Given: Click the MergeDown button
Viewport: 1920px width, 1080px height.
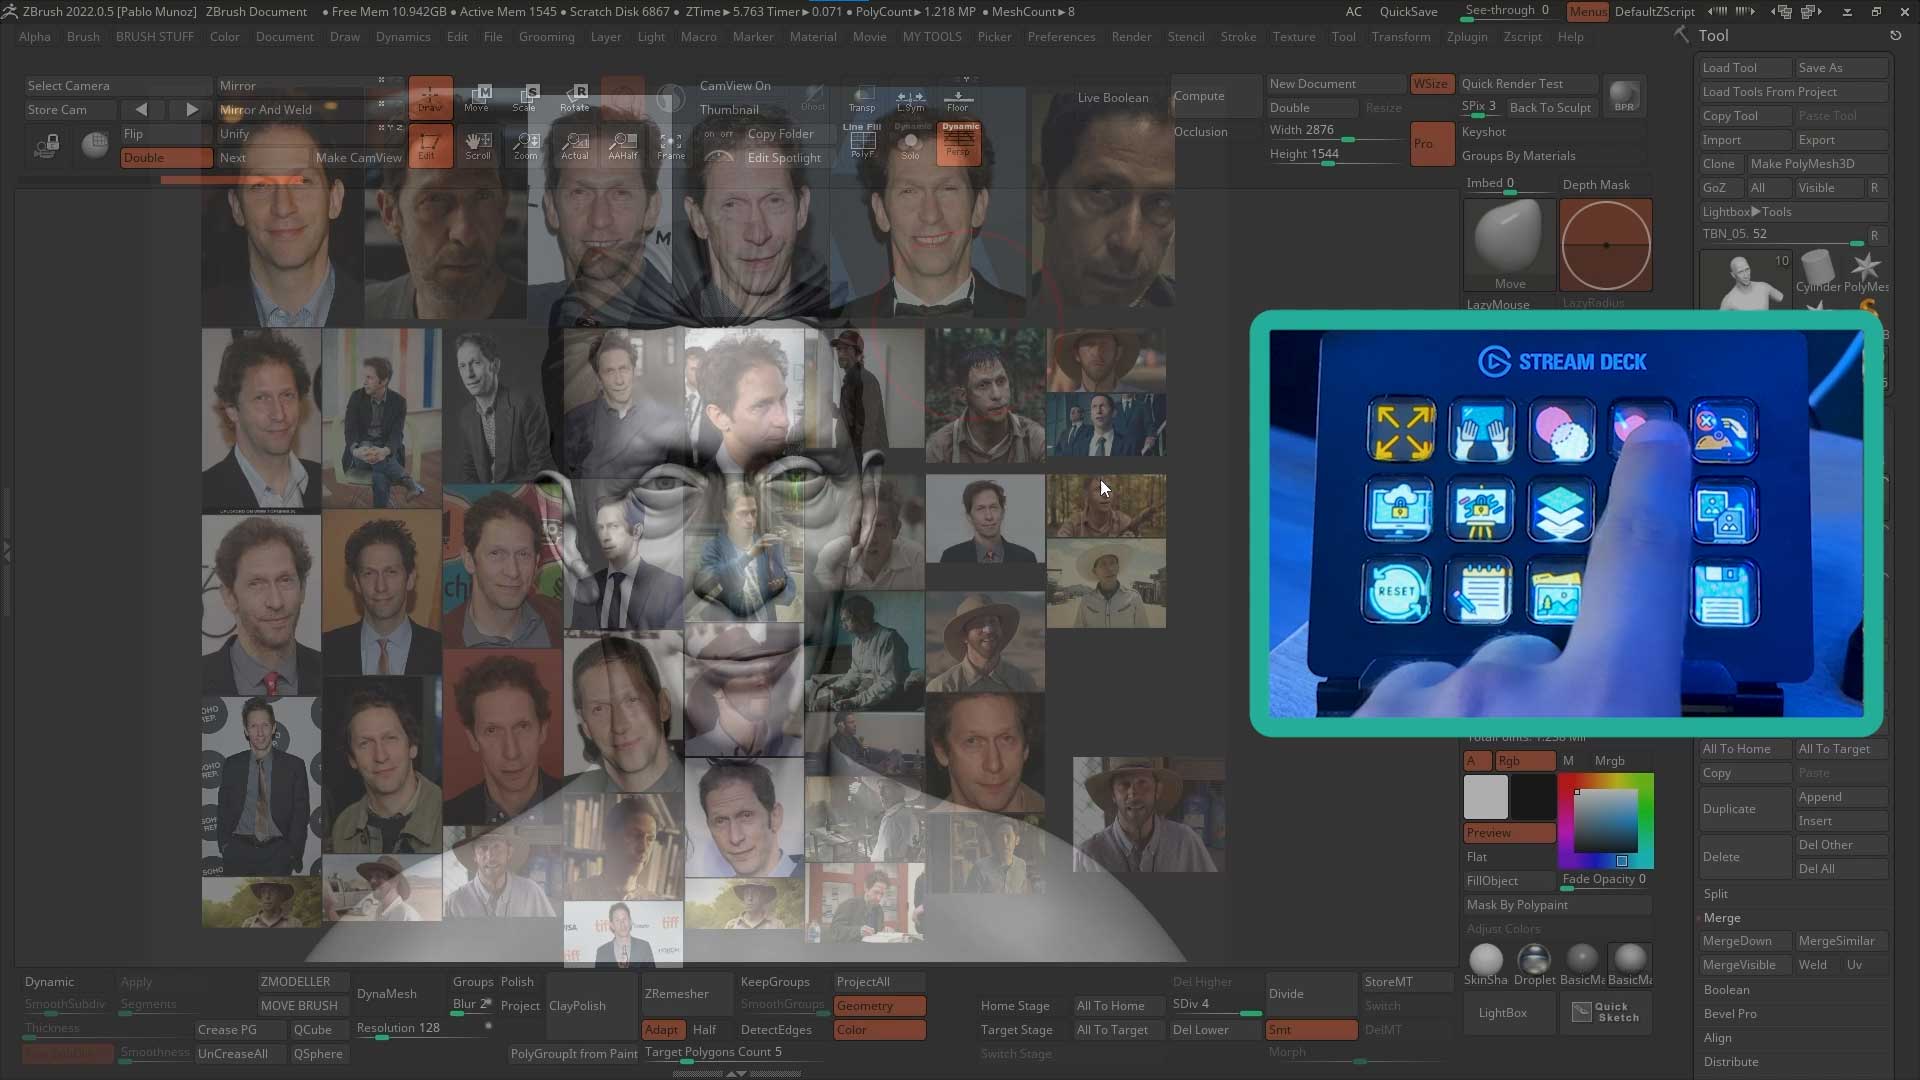Looking at the screenshot, I should pyautogui.click(x=1745, y=941).
